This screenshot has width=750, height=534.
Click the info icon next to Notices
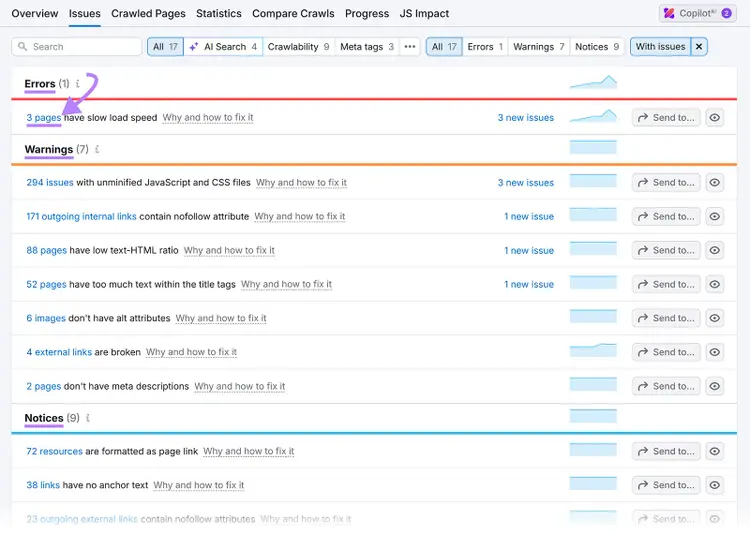click(88, 418)
